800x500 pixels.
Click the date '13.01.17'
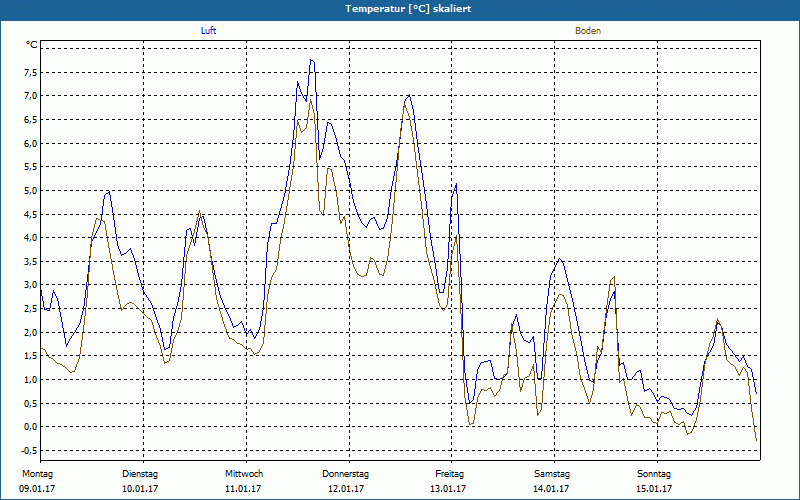click(x=448, y=489)
